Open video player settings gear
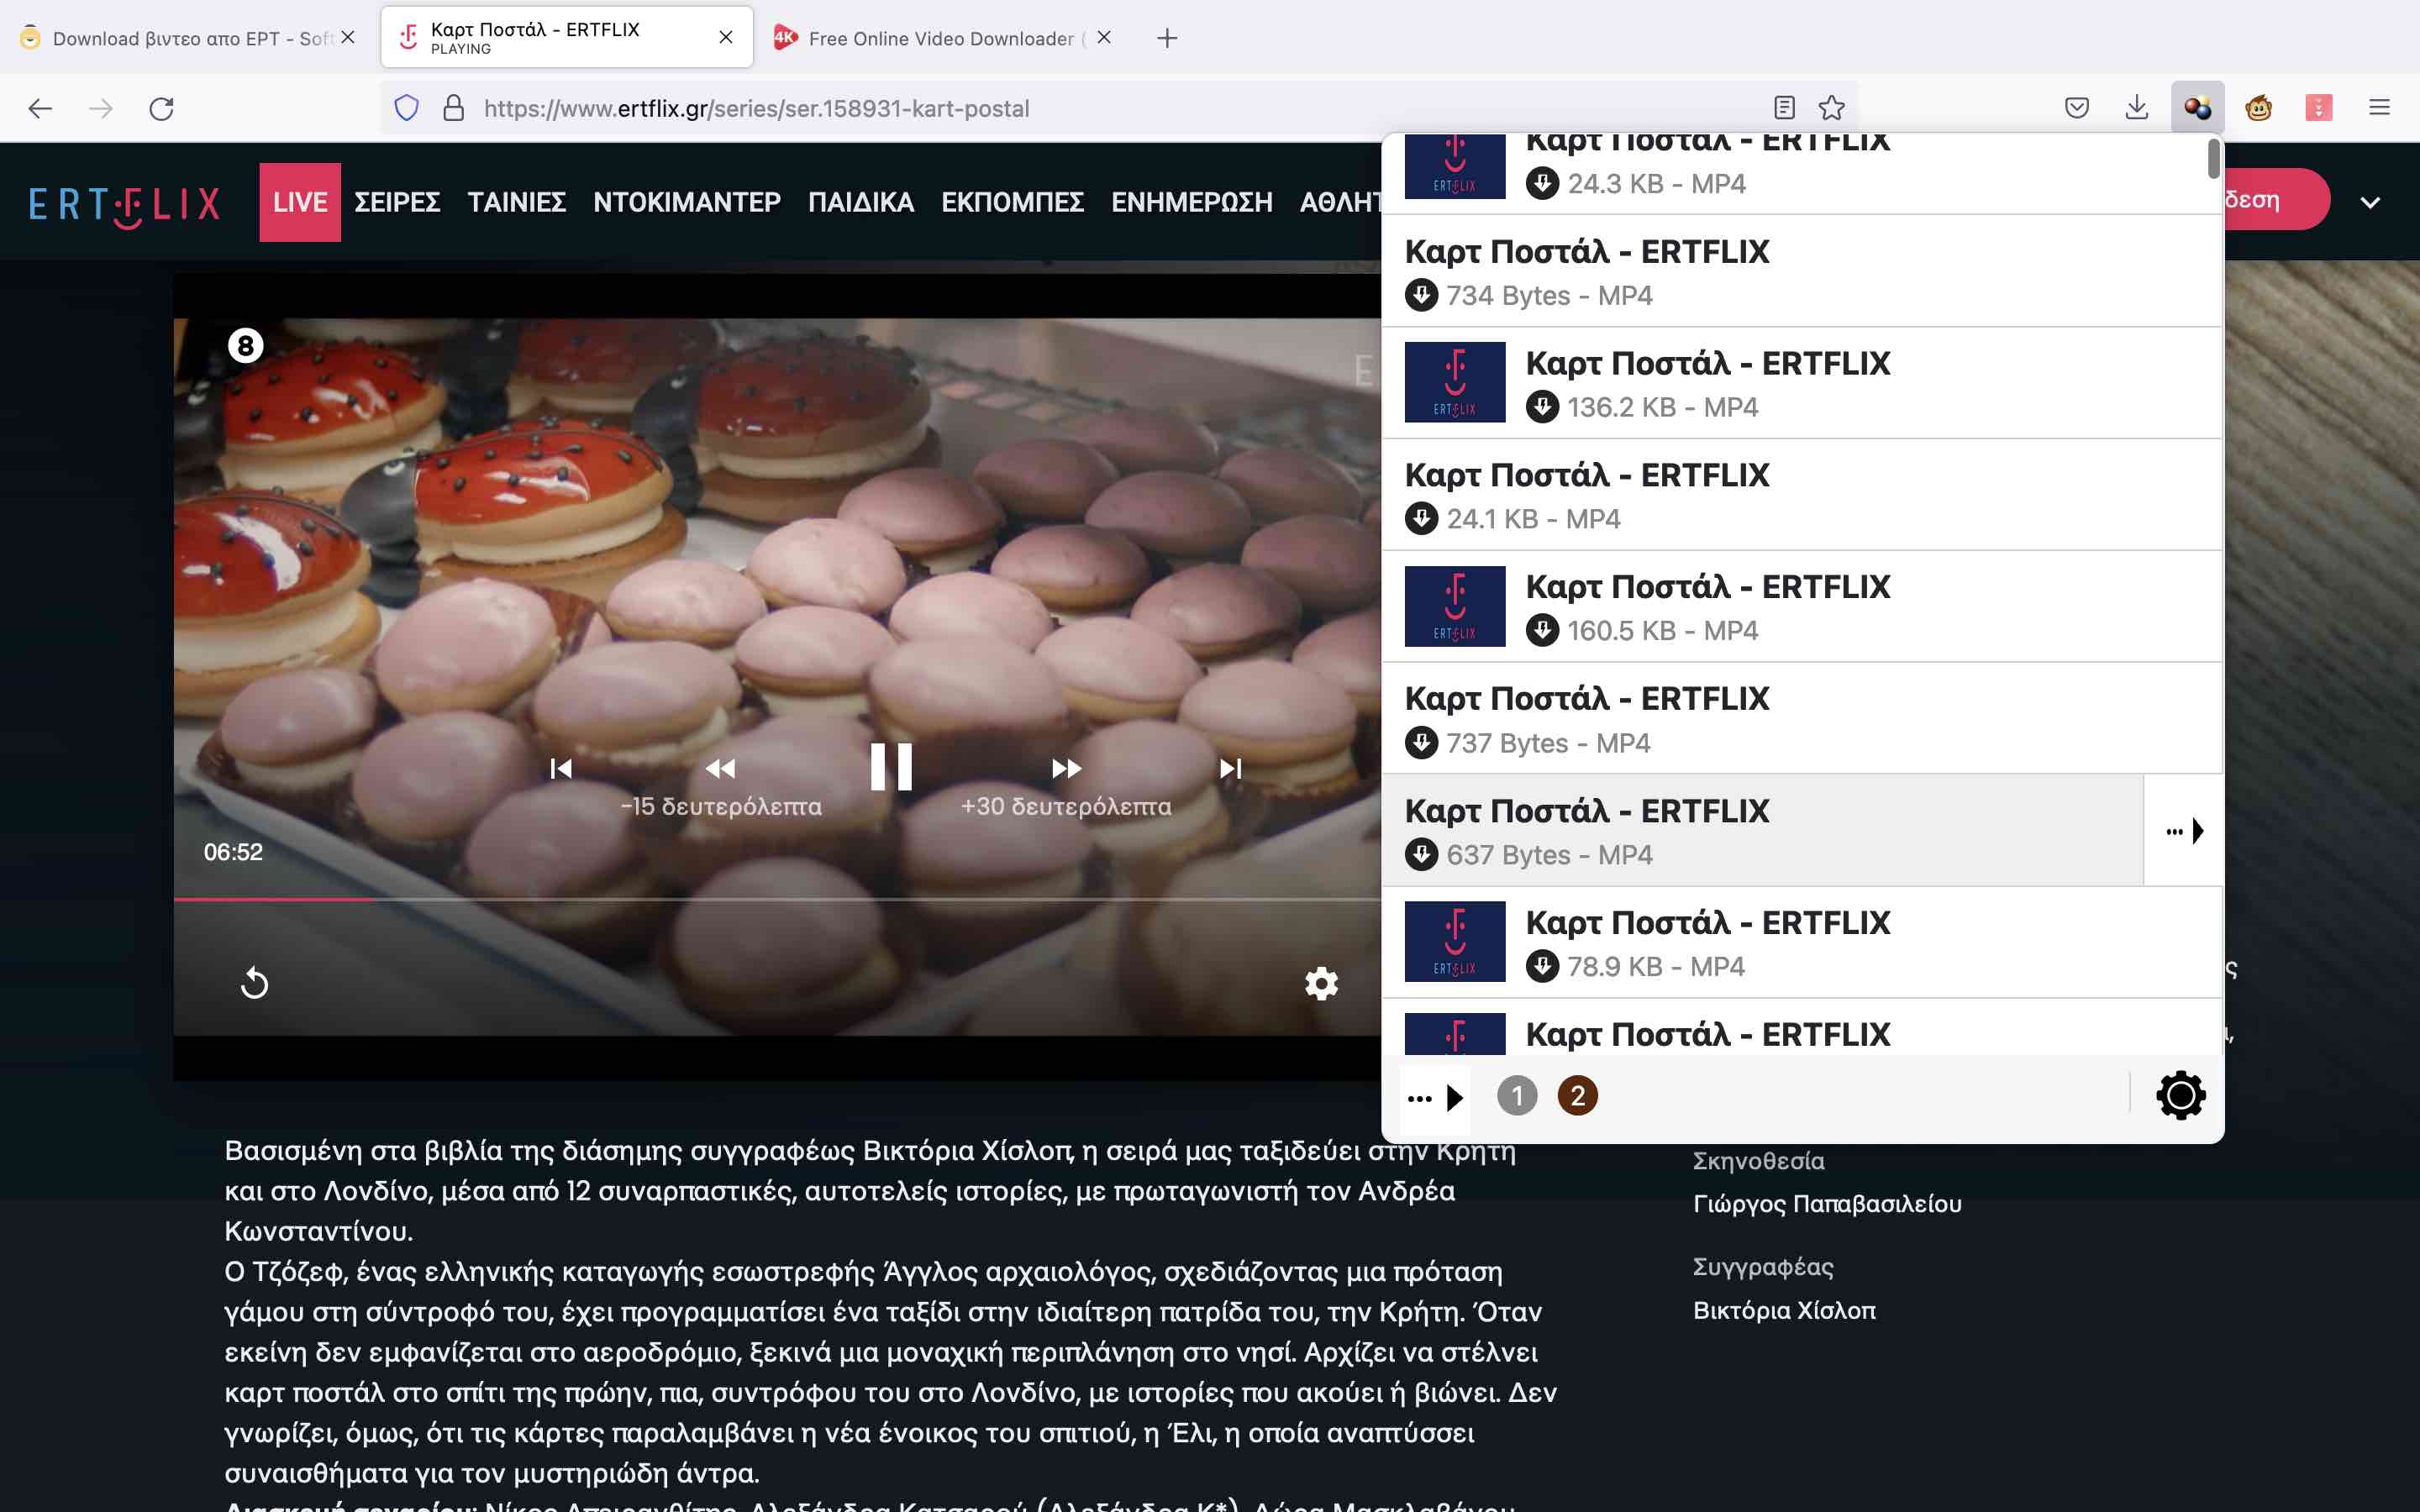The image size is (2420, 1512). [1321, 983]
